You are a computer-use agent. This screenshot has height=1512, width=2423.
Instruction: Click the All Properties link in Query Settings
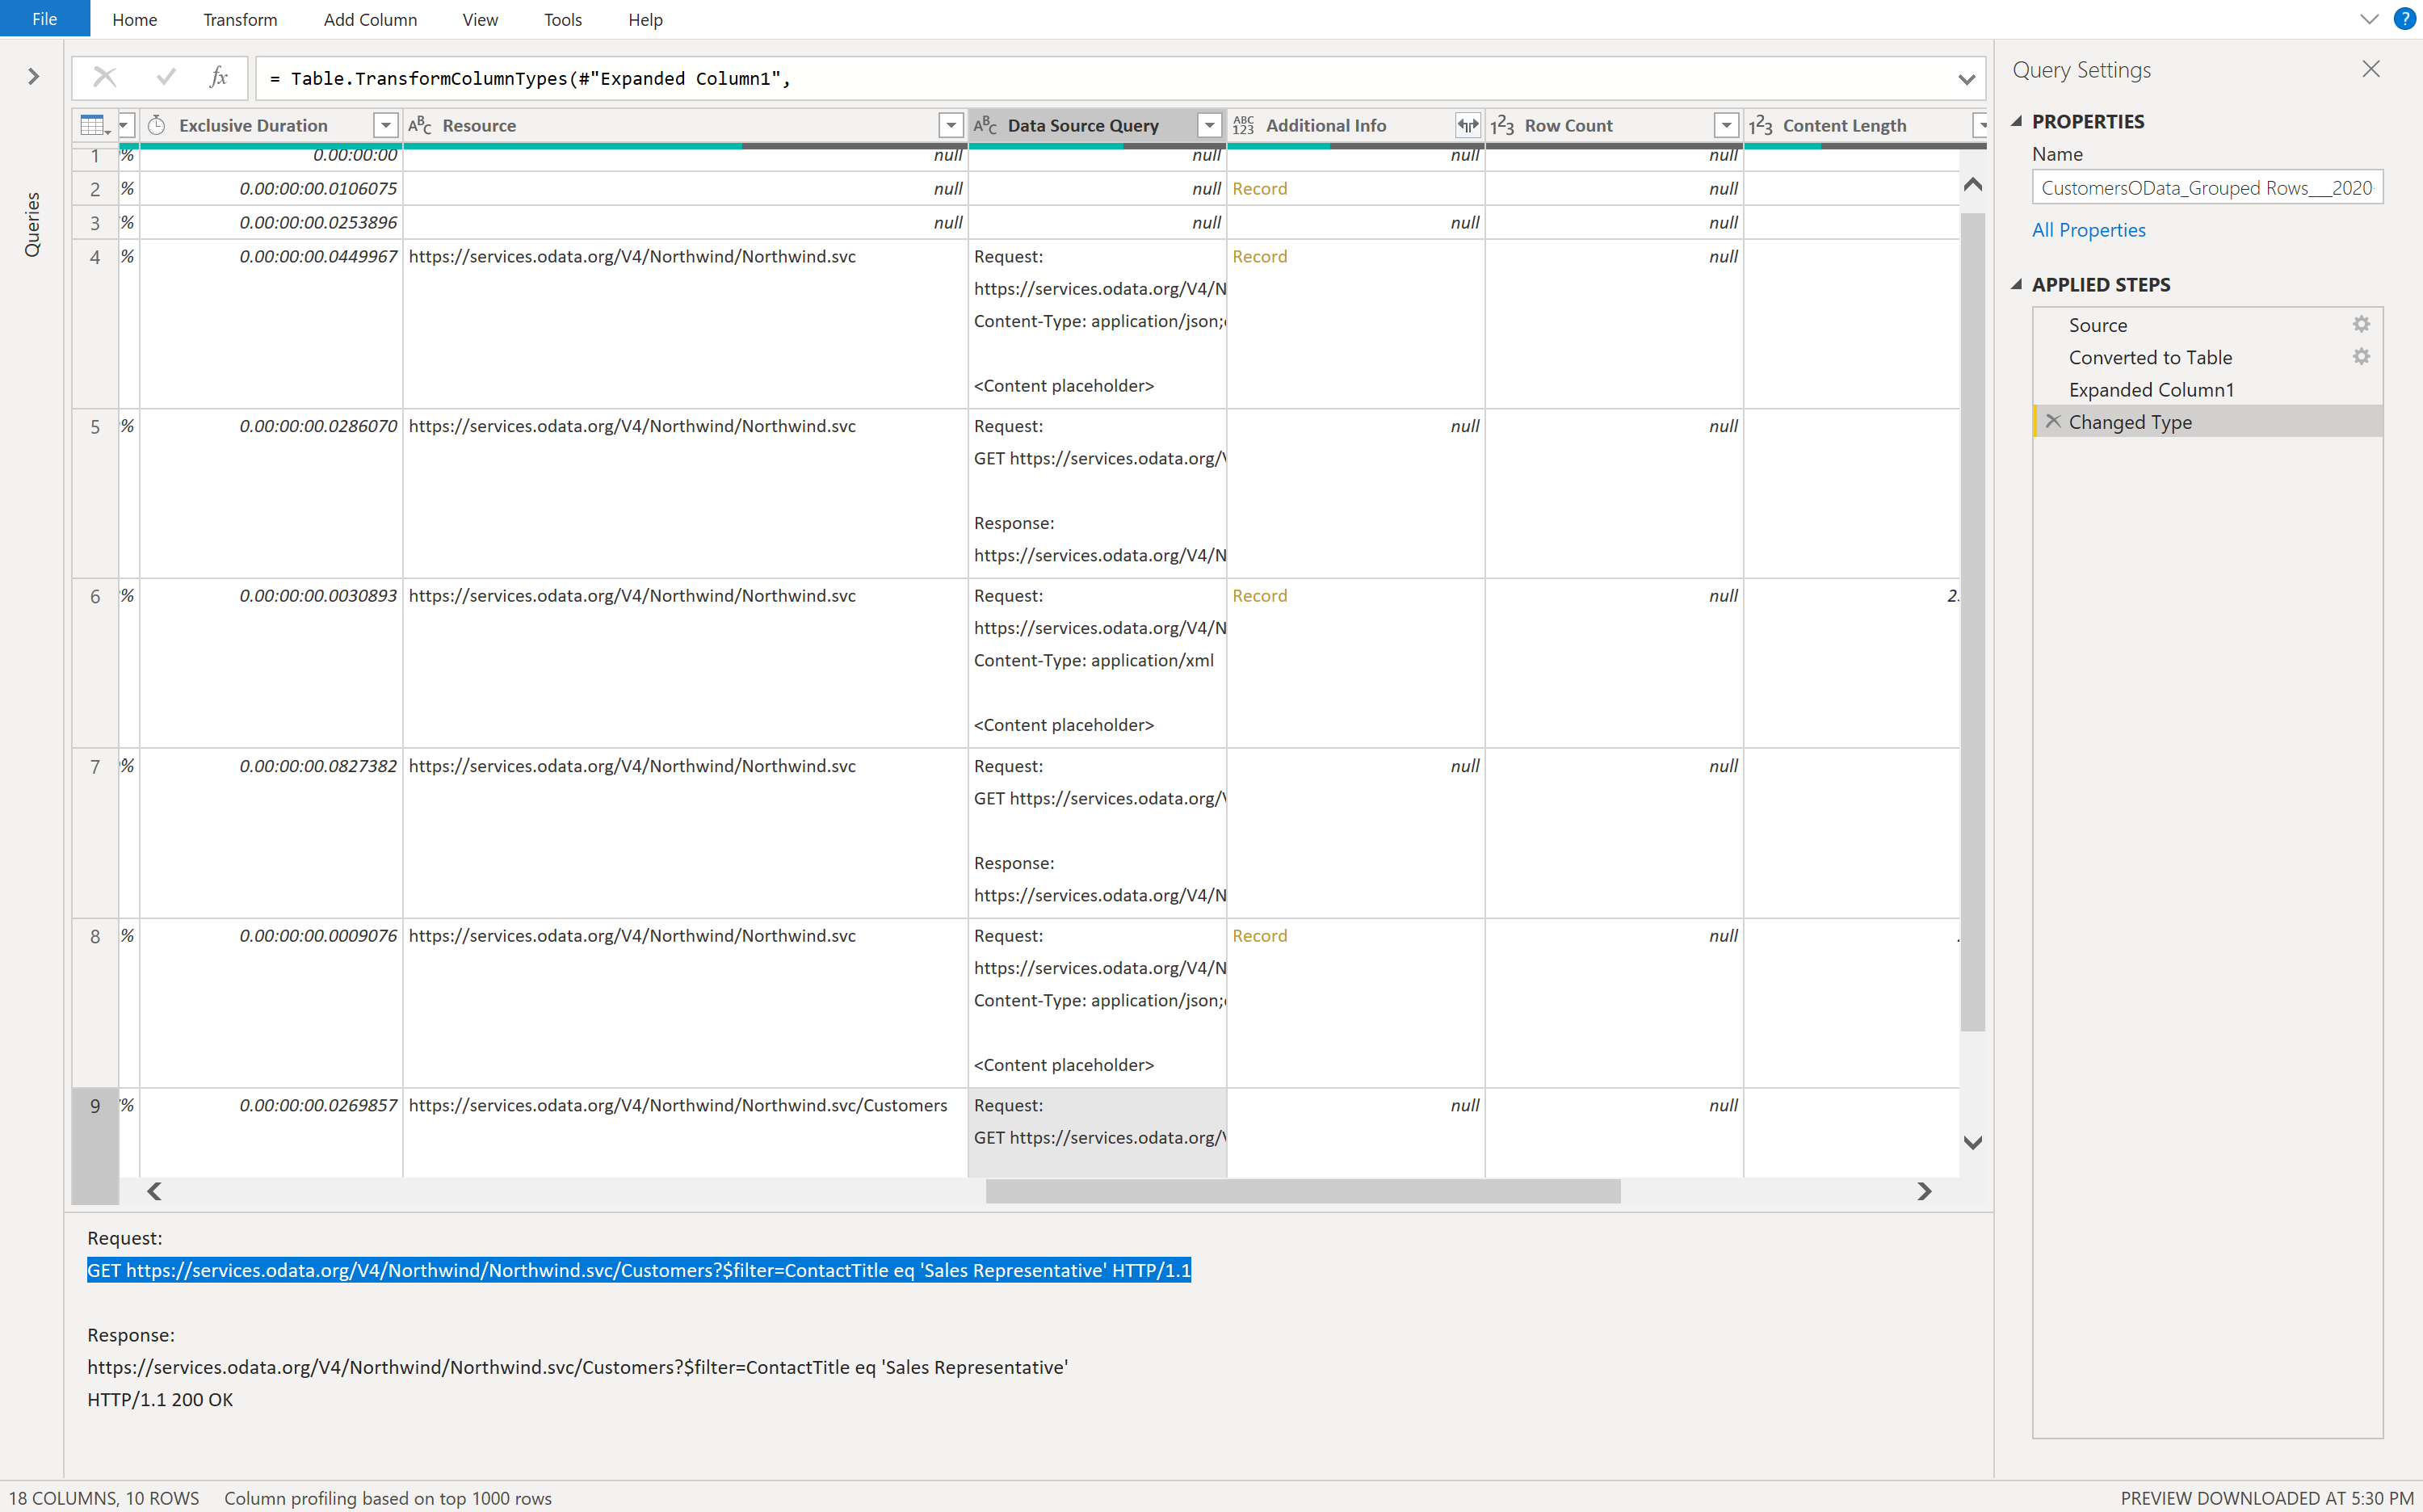(2089, 229)
